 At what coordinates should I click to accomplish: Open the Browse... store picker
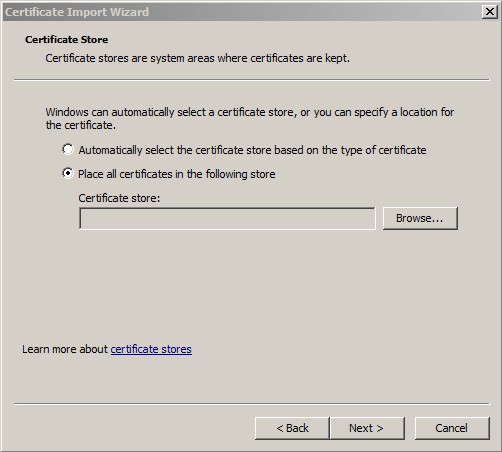point(420,218)
